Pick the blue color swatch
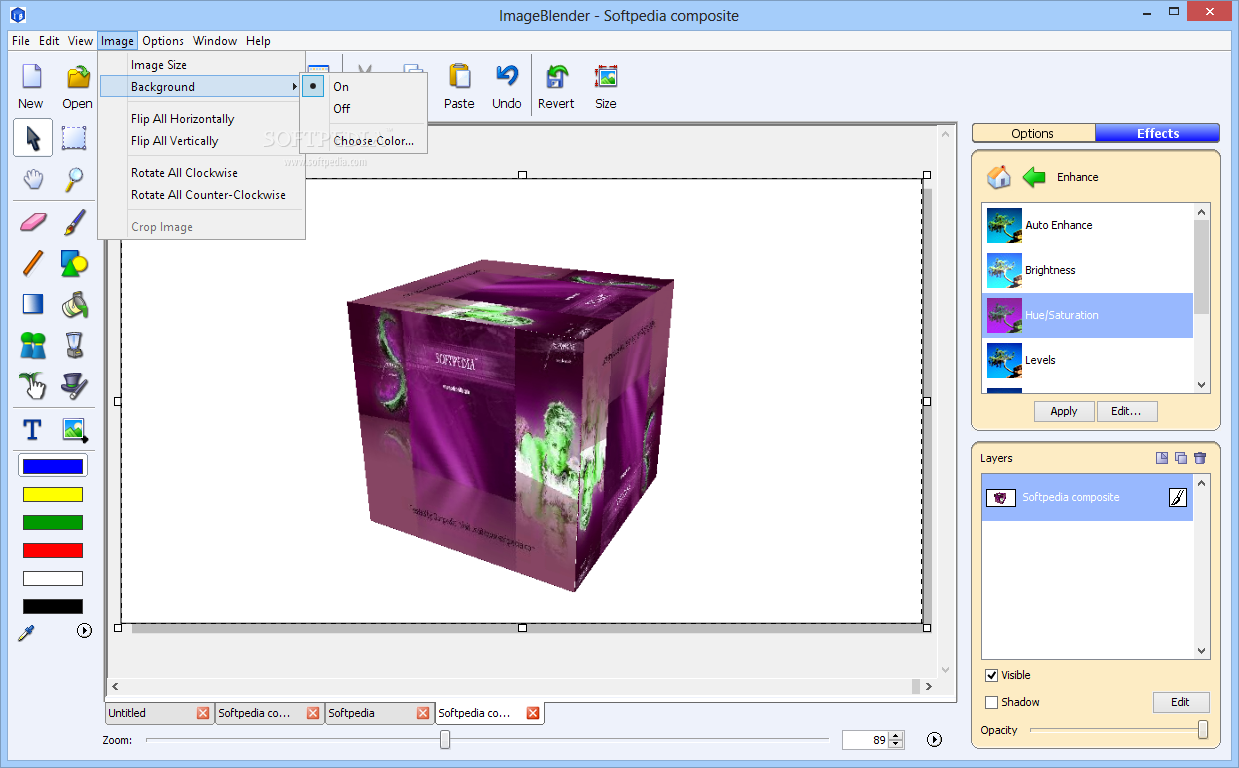Screen dimensions: 1239x768 point(53,466)
